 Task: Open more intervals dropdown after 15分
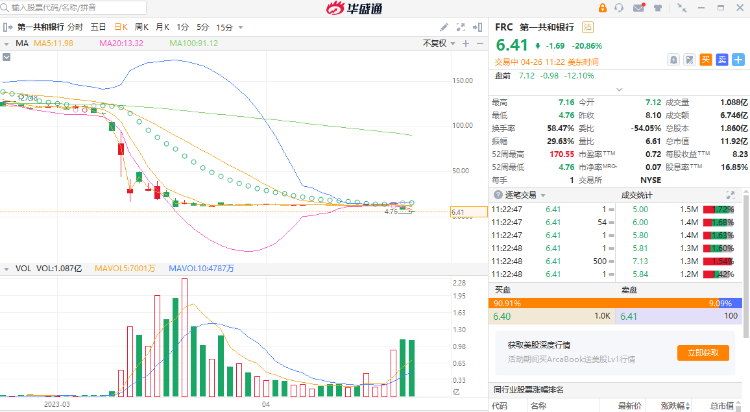pyautogui.click(x=241, y=28)
